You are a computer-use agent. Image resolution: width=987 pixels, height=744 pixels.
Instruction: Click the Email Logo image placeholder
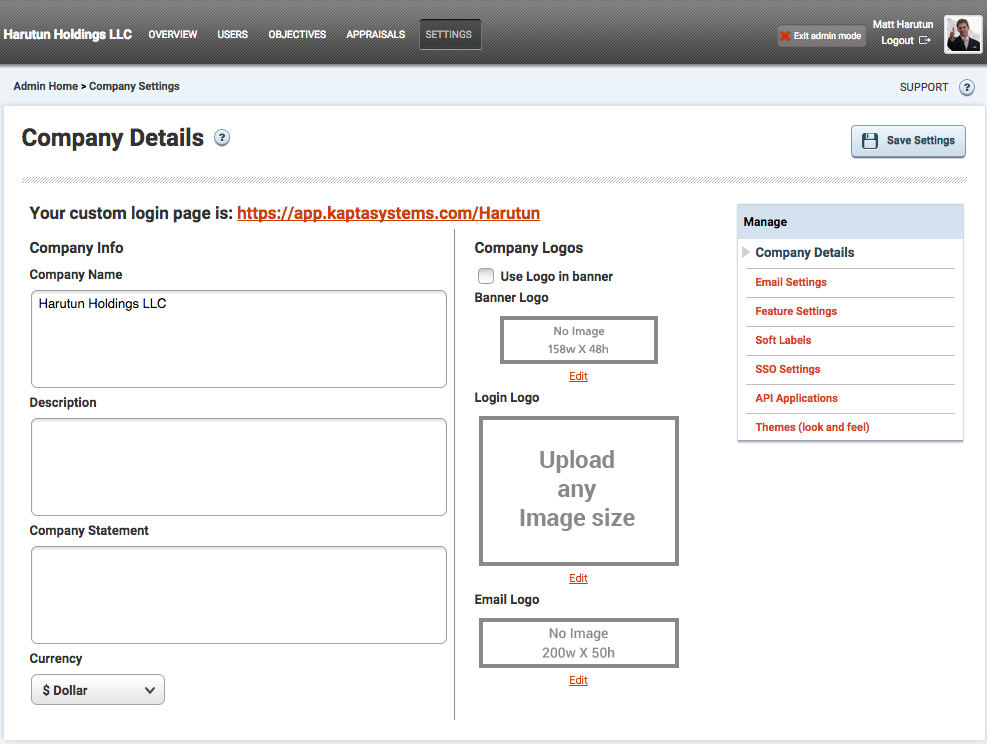[x=578, y=643]
